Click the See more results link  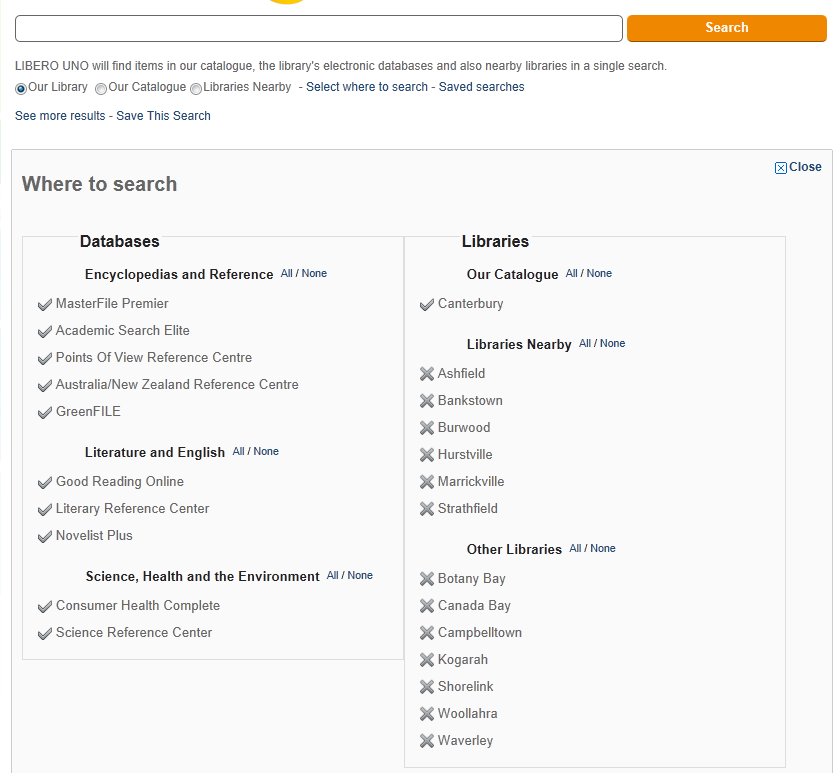pyautogui.click(x=60, y=116)
